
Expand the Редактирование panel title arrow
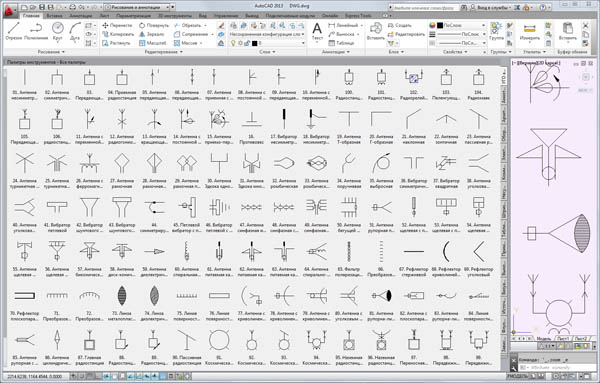[181, 52]
